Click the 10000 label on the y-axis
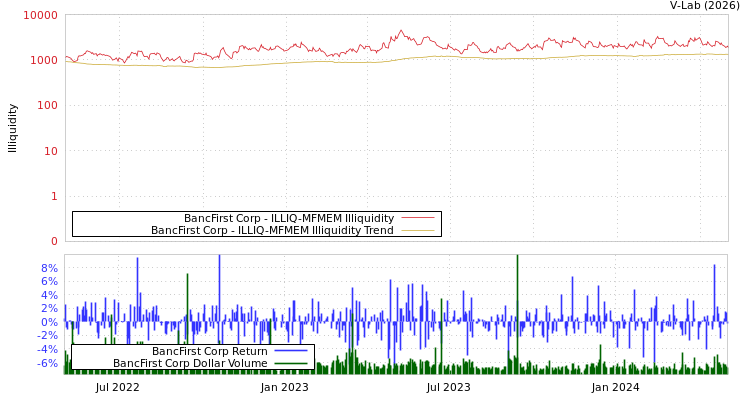This screenshot has height=400, width=750. click(41, 15)
